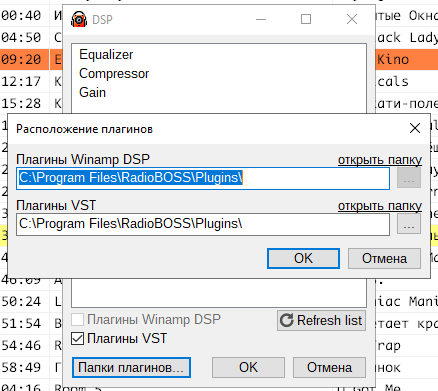
Task: Browse for the VST plugins folder
Action: (409, 224)
